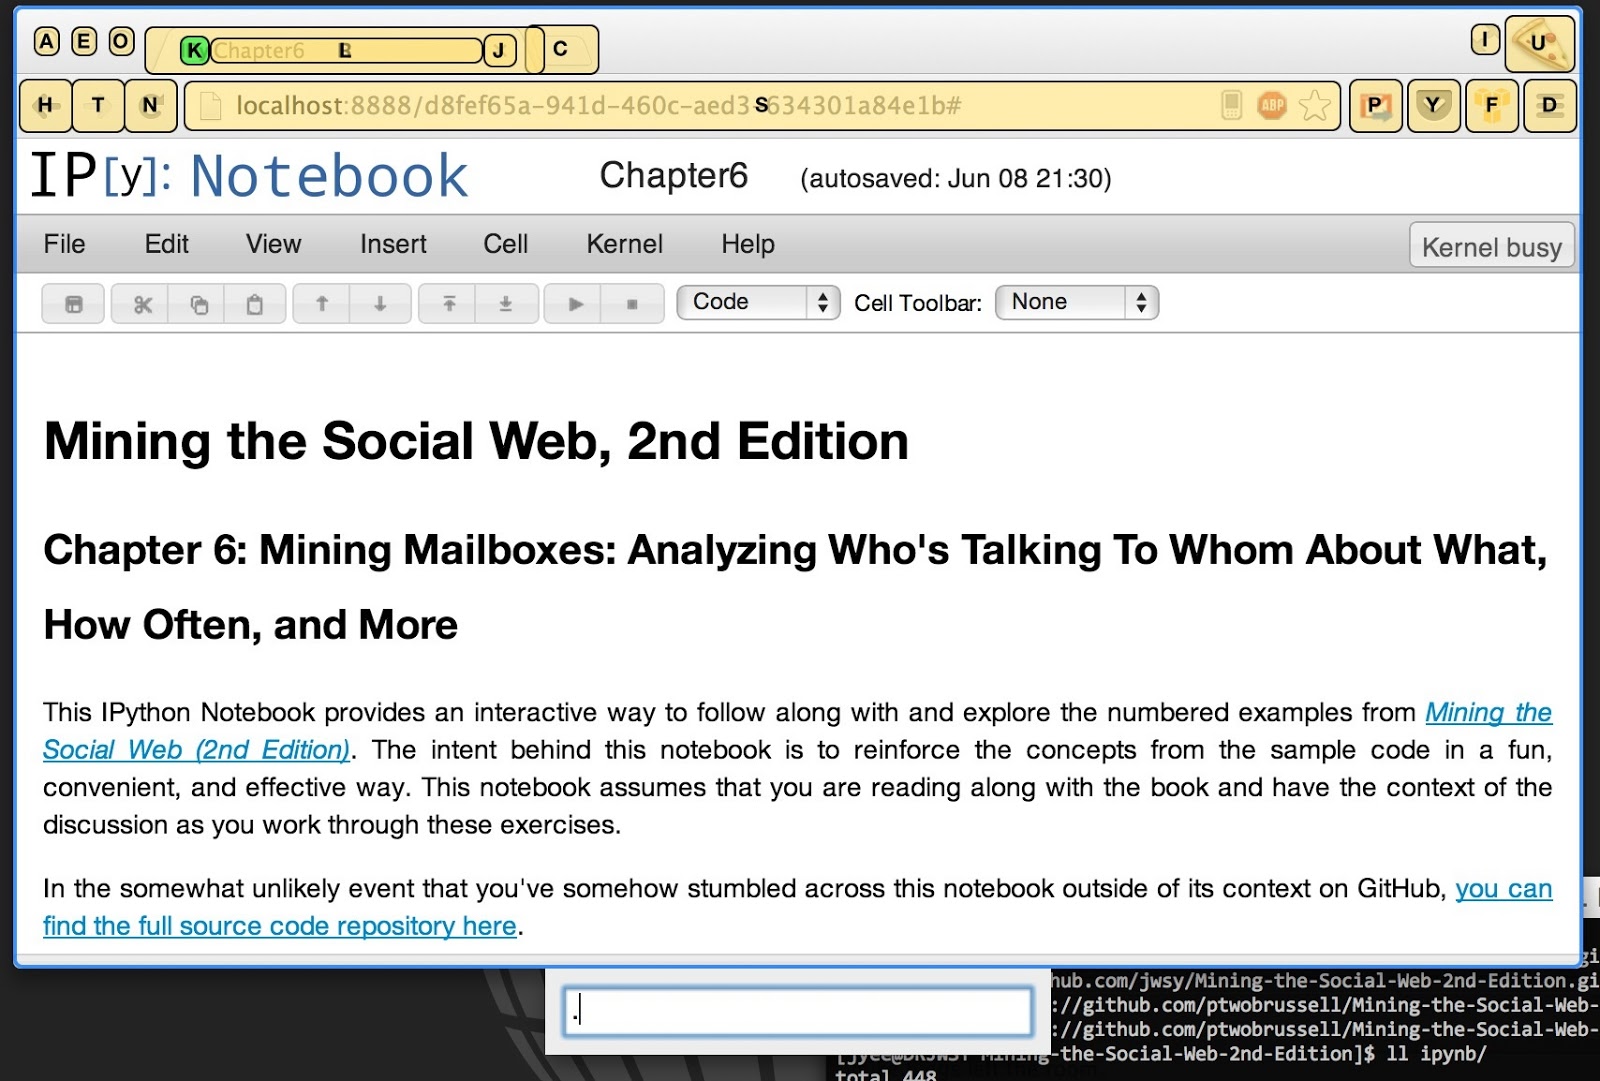Screen dimensions: 1600x1081
Task: Open a new browser tab
Action: click(x=562, y=49)
